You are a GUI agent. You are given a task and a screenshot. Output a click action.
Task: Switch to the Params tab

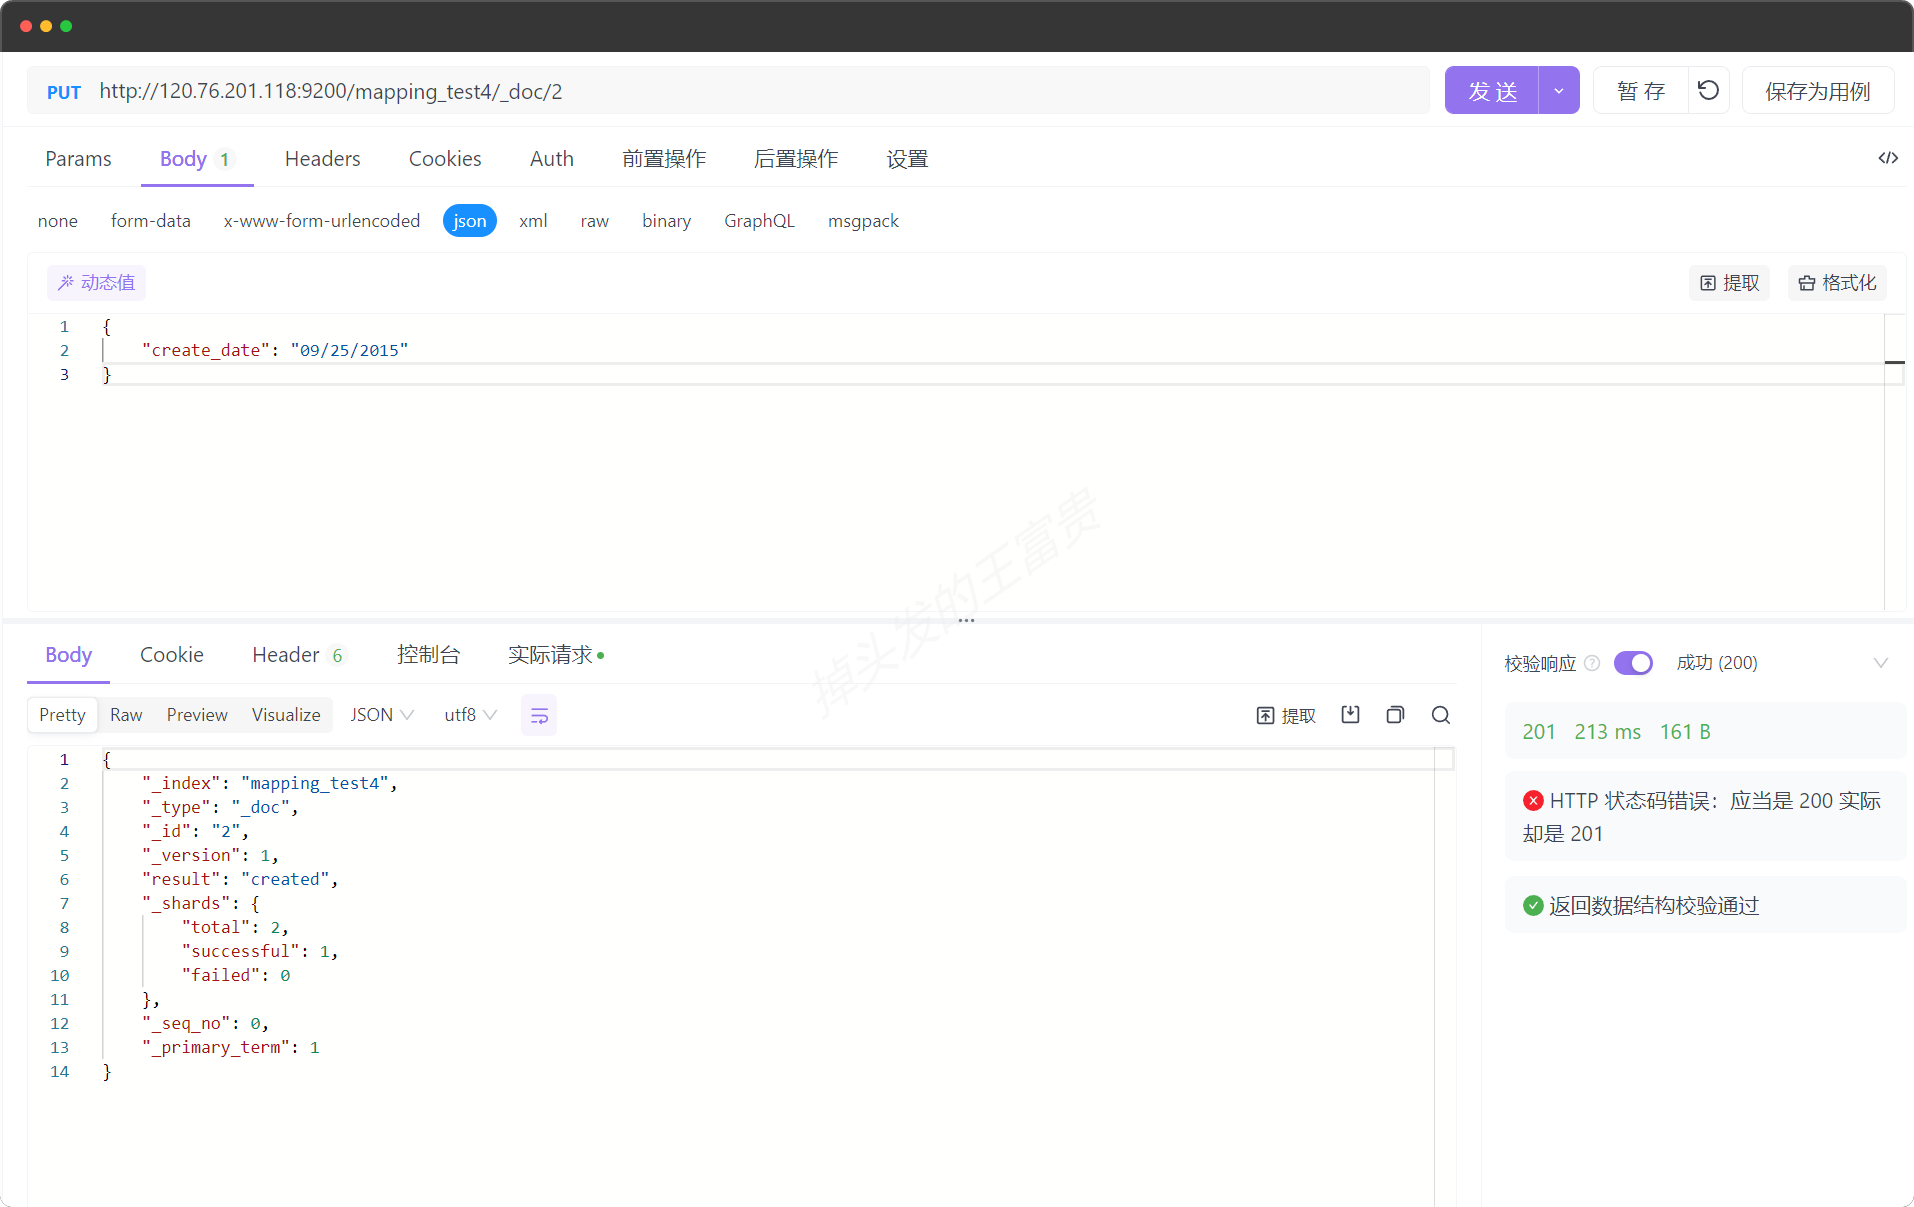coord(78,159)
